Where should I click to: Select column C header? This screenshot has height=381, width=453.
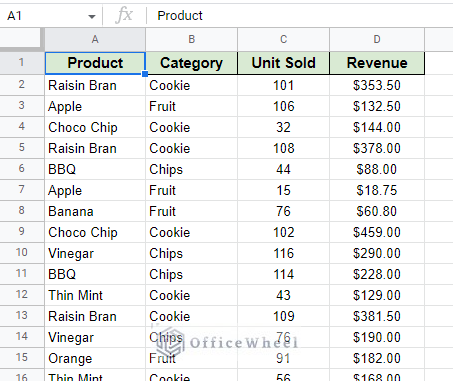(283, 39)
